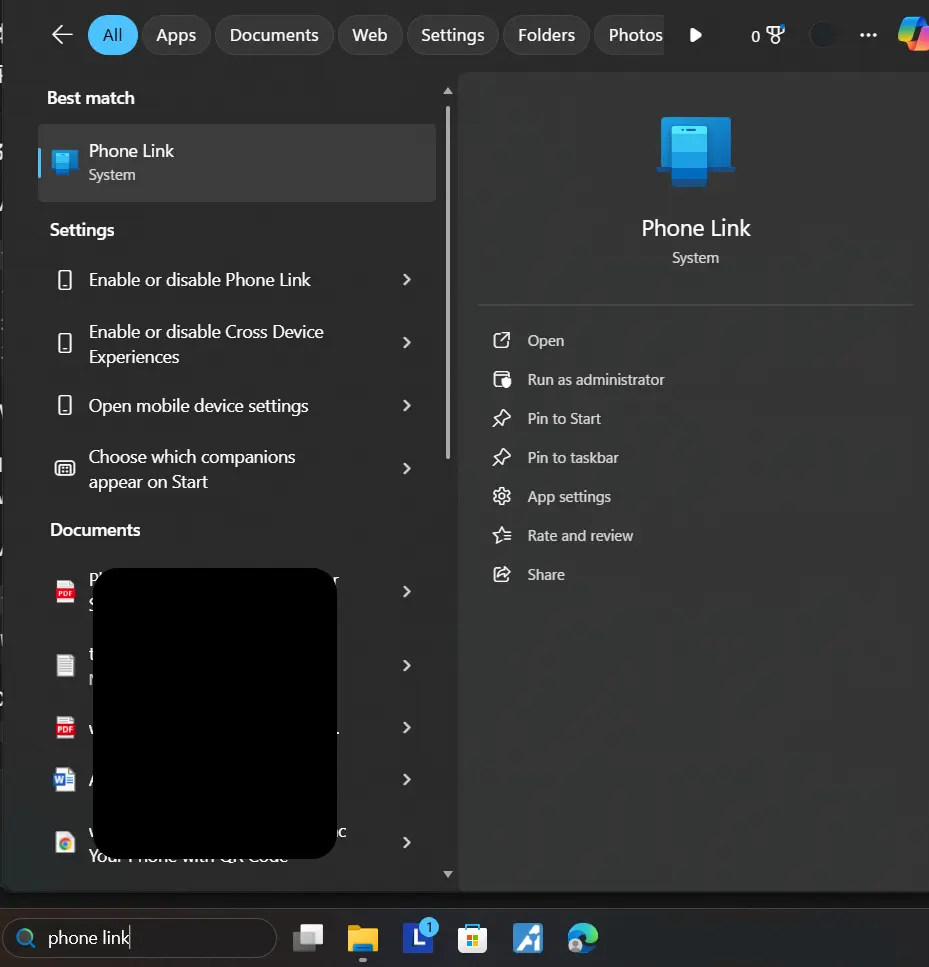
Task: Expand Open mobile device settings result chevron
Action: [406, 406]
